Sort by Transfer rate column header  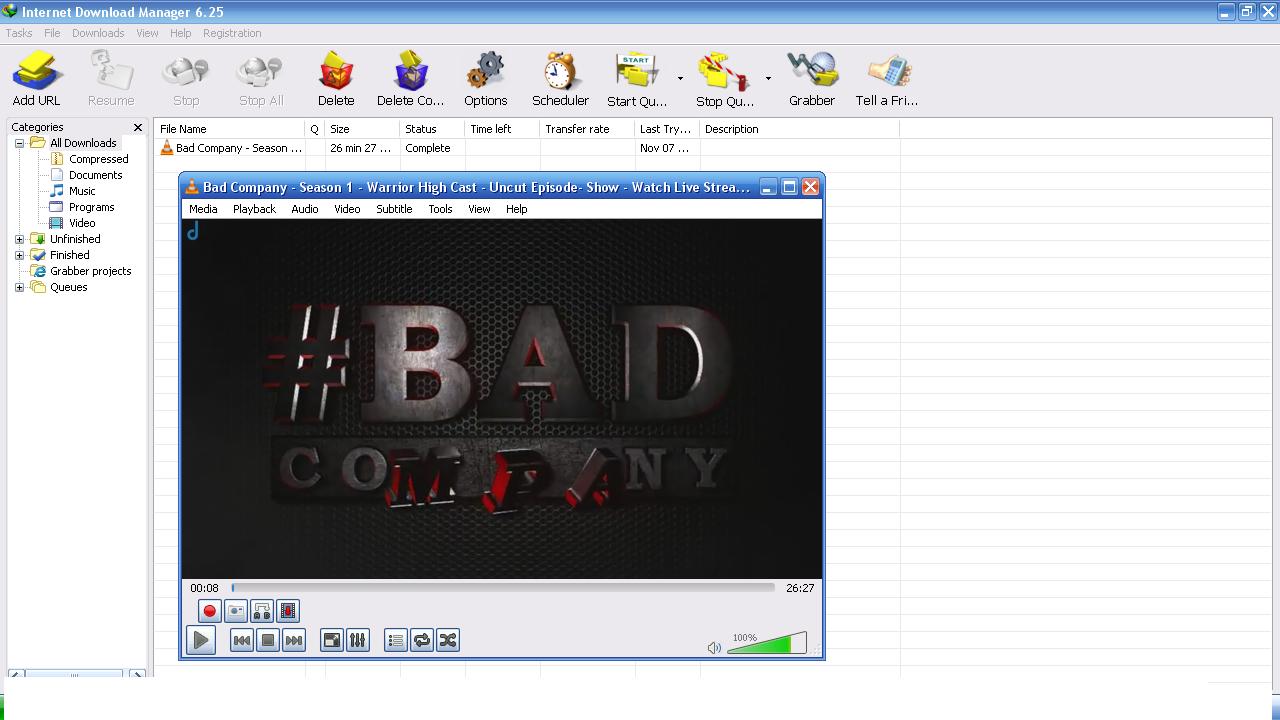click(588, 129)
